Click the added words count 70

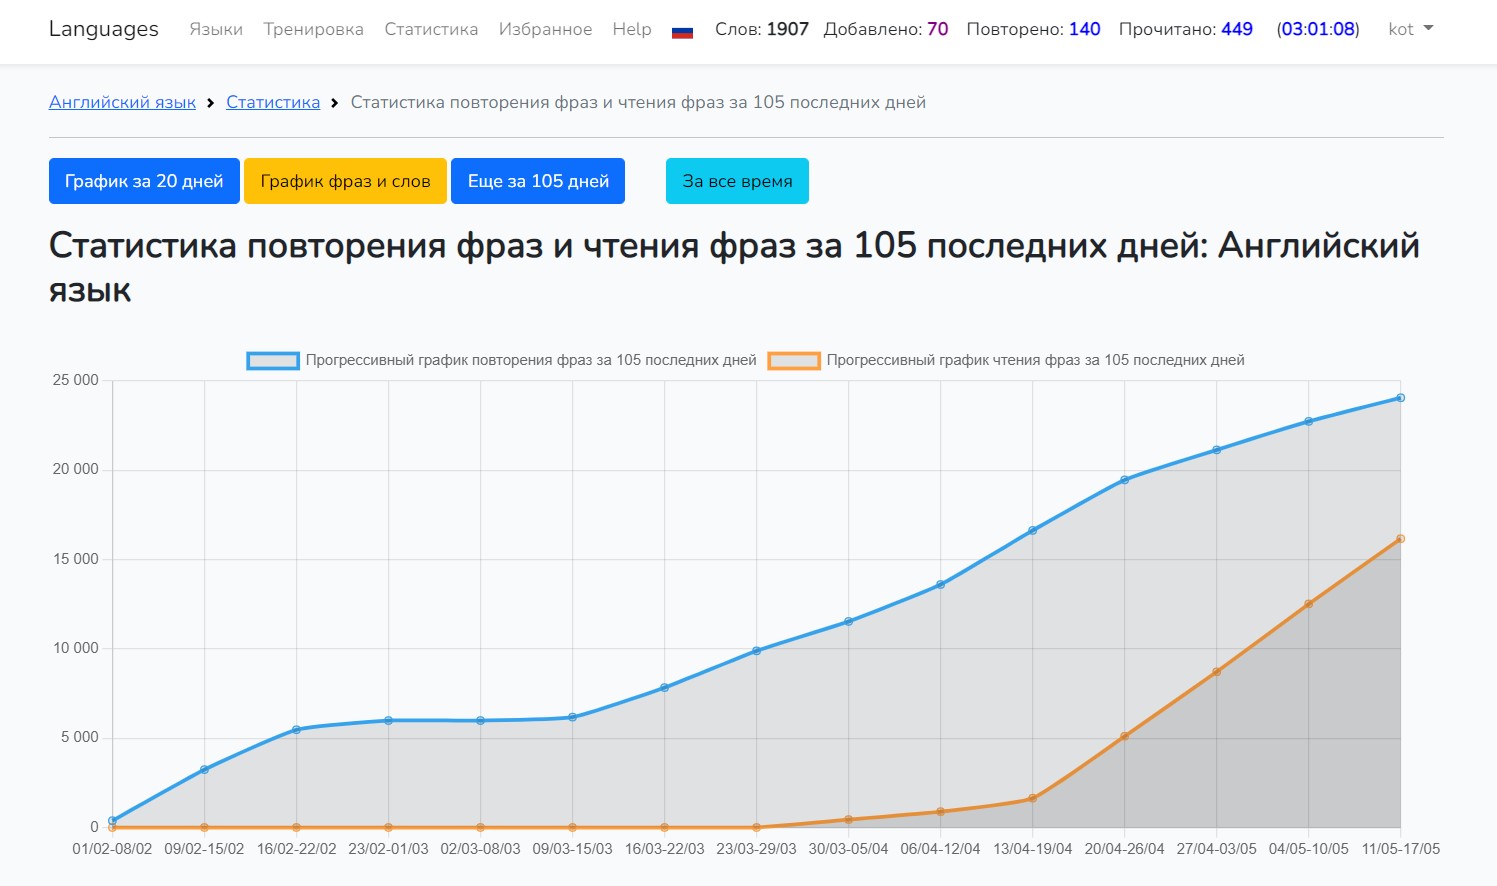(937, 29)
